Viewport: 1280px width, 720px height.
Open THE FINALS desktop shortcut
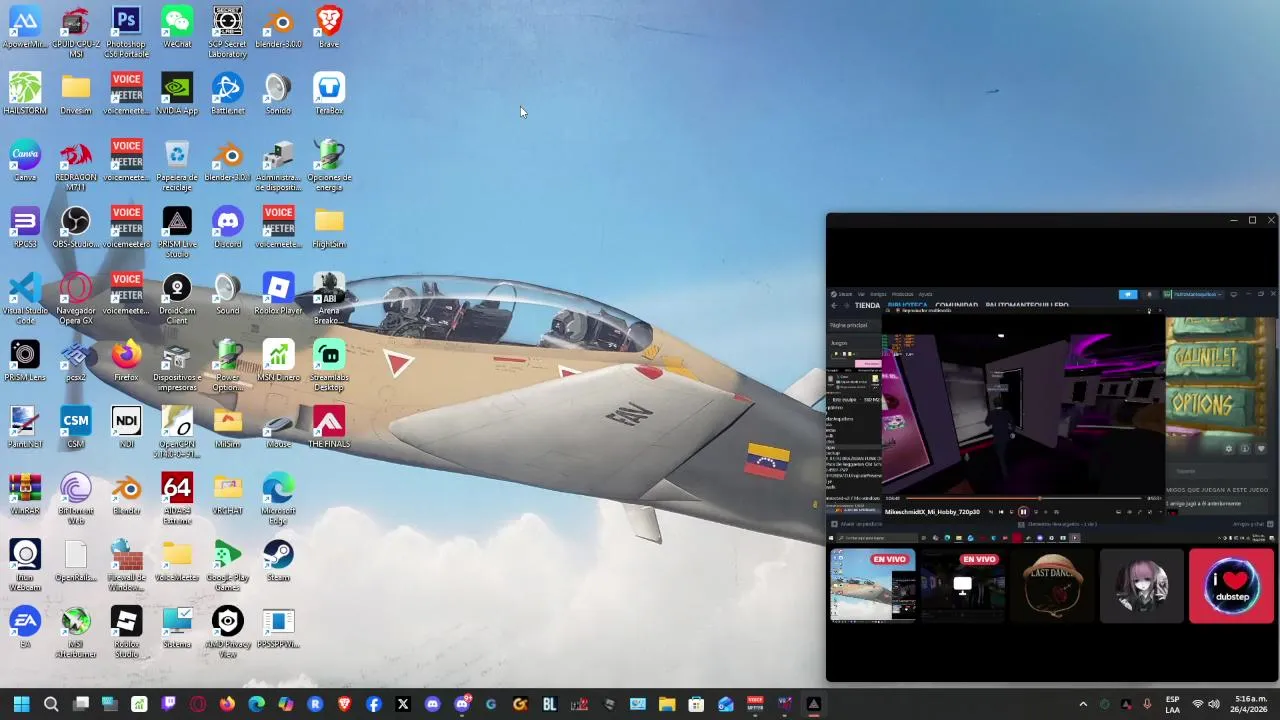click(x=329, y=428)
